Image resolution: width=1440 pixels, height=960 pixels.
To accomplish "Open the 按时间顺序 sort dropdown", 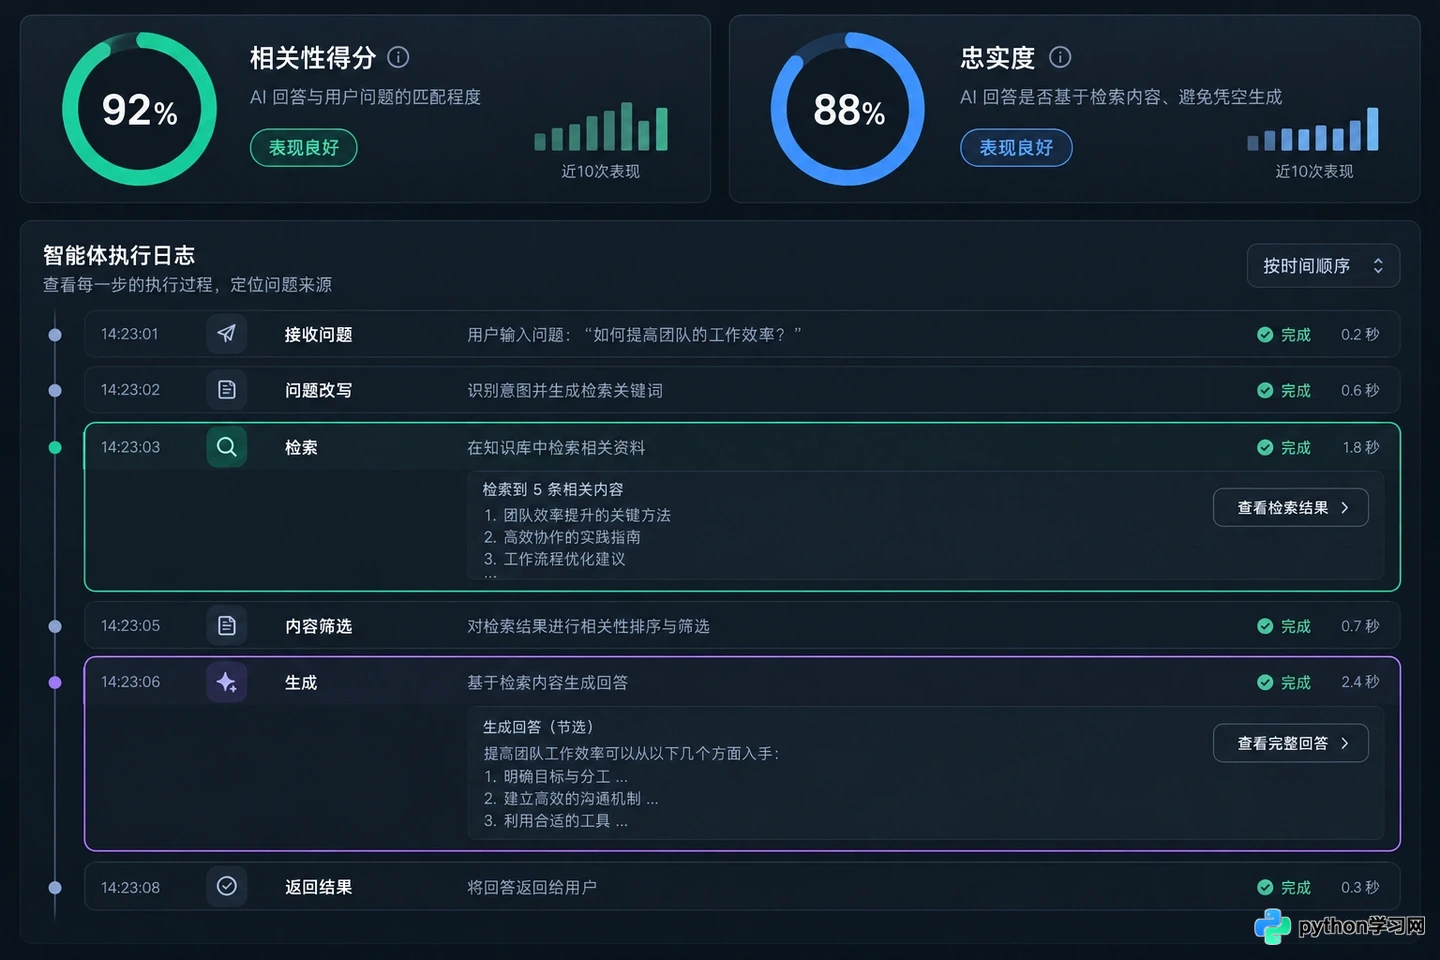I will (x=1323, y=266).
